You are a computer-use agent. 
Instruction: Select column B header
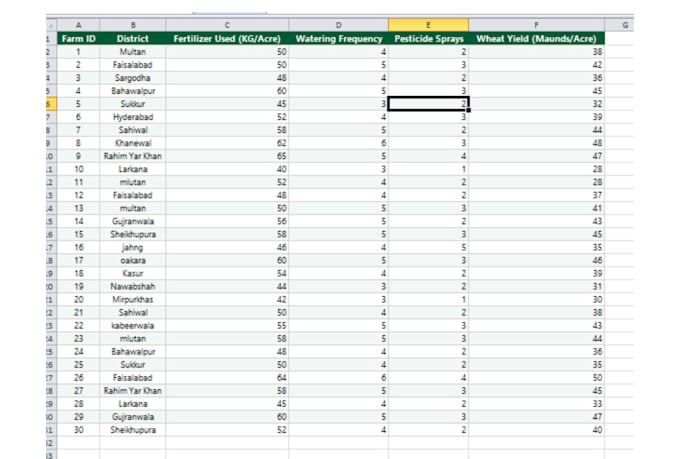pos(133,25)
